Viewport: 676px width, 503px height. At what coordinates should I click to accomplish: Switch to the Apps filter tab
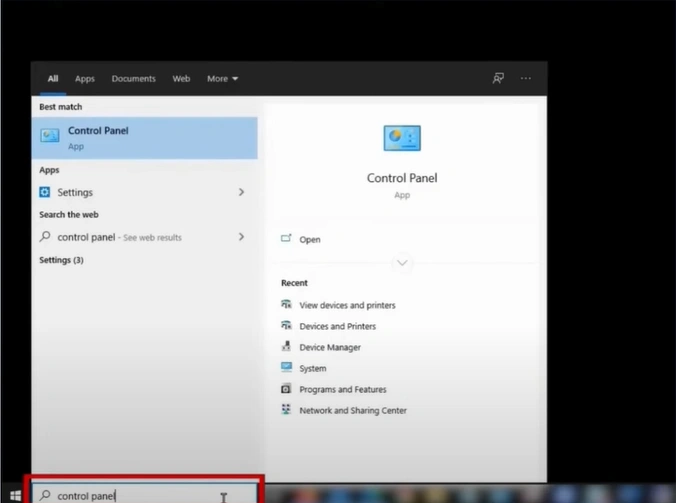point(85,78)
